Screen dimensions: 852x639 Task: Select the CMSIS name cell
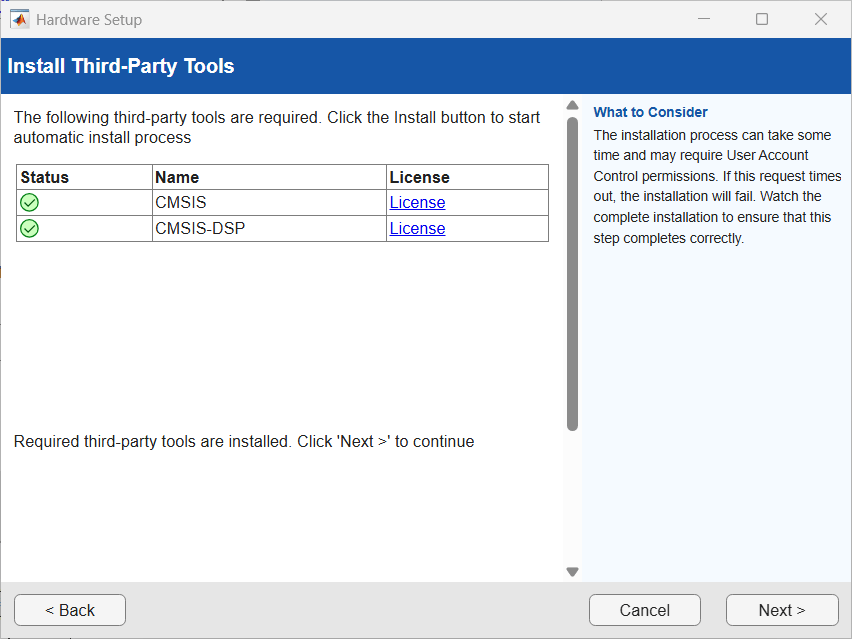click(269, 203)
